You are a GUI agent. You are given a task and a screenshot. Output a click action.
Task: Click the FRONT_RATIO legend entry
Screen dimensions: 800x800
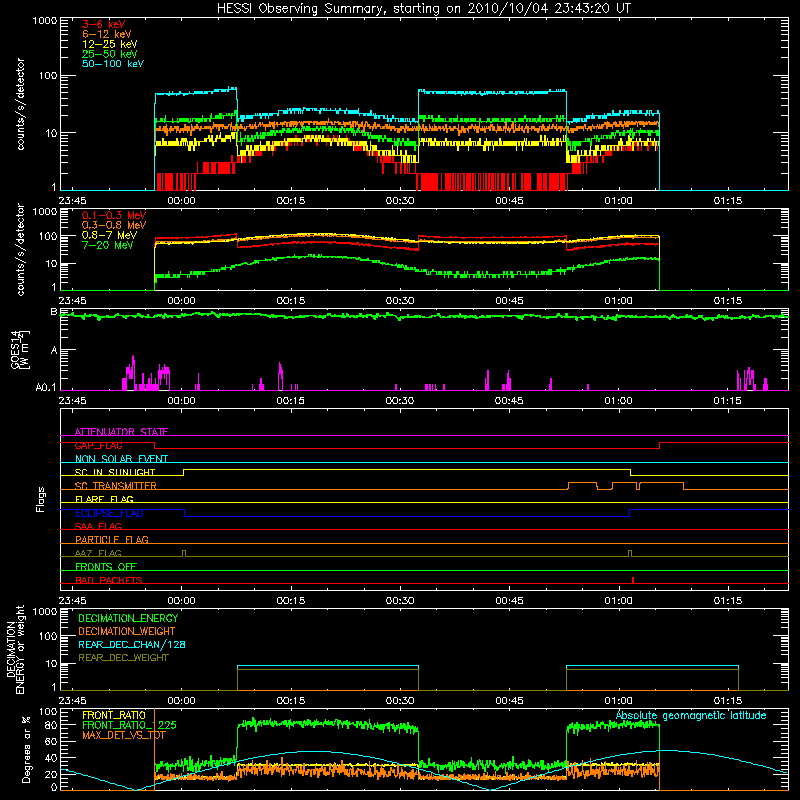coord(114,715)
